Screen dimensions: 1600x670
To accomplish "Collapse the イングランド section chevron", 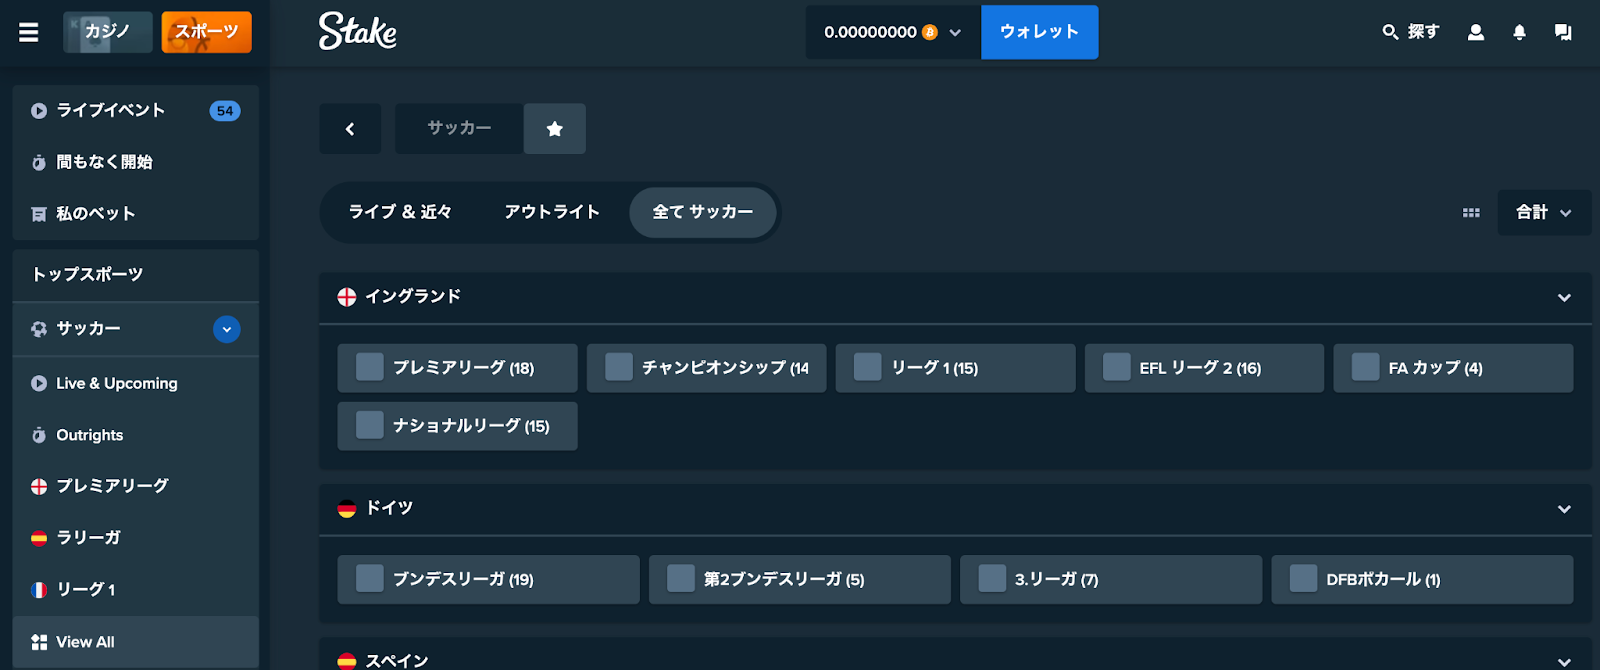I will (1564, 298).
